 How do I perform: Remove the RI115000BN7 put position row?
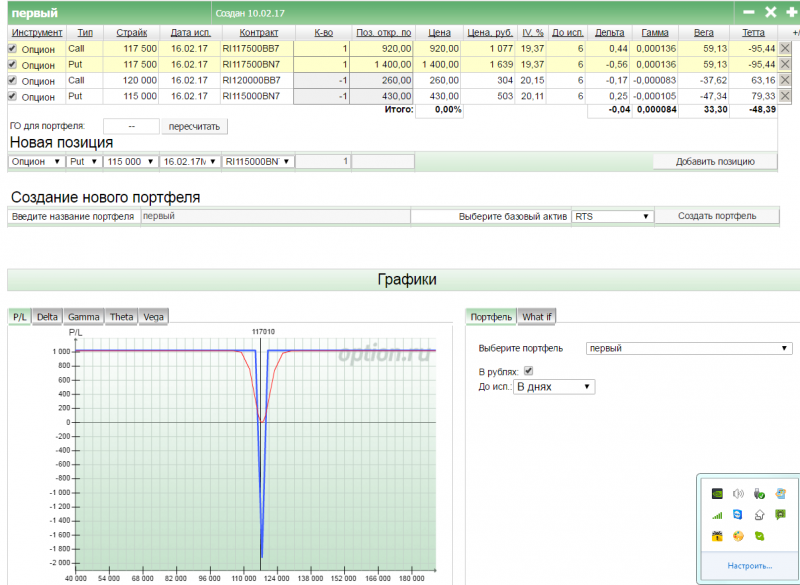[x=785, y=96]
